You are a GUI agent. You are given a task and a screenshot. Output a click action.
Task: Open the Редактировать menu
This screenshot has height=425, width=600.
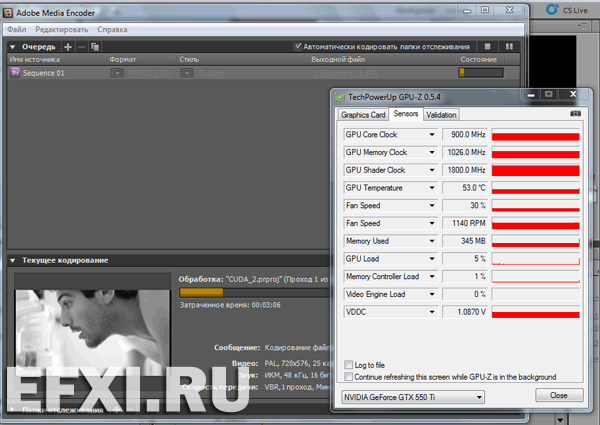(x=62, y=29)
